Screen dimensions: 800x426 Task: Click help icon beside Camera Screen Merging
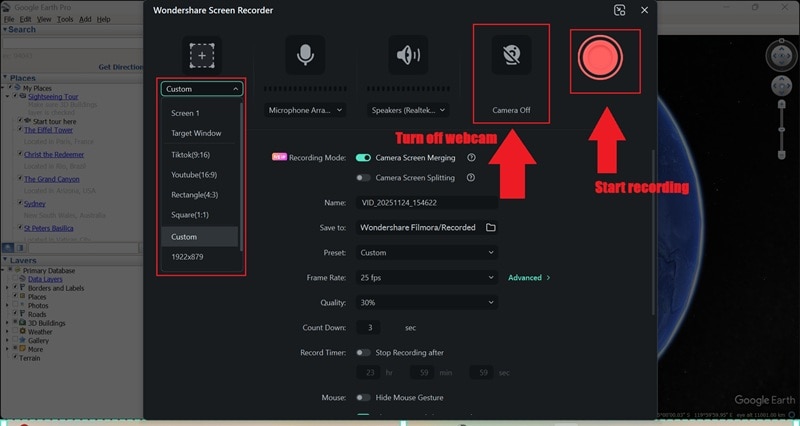click(471, 158)
